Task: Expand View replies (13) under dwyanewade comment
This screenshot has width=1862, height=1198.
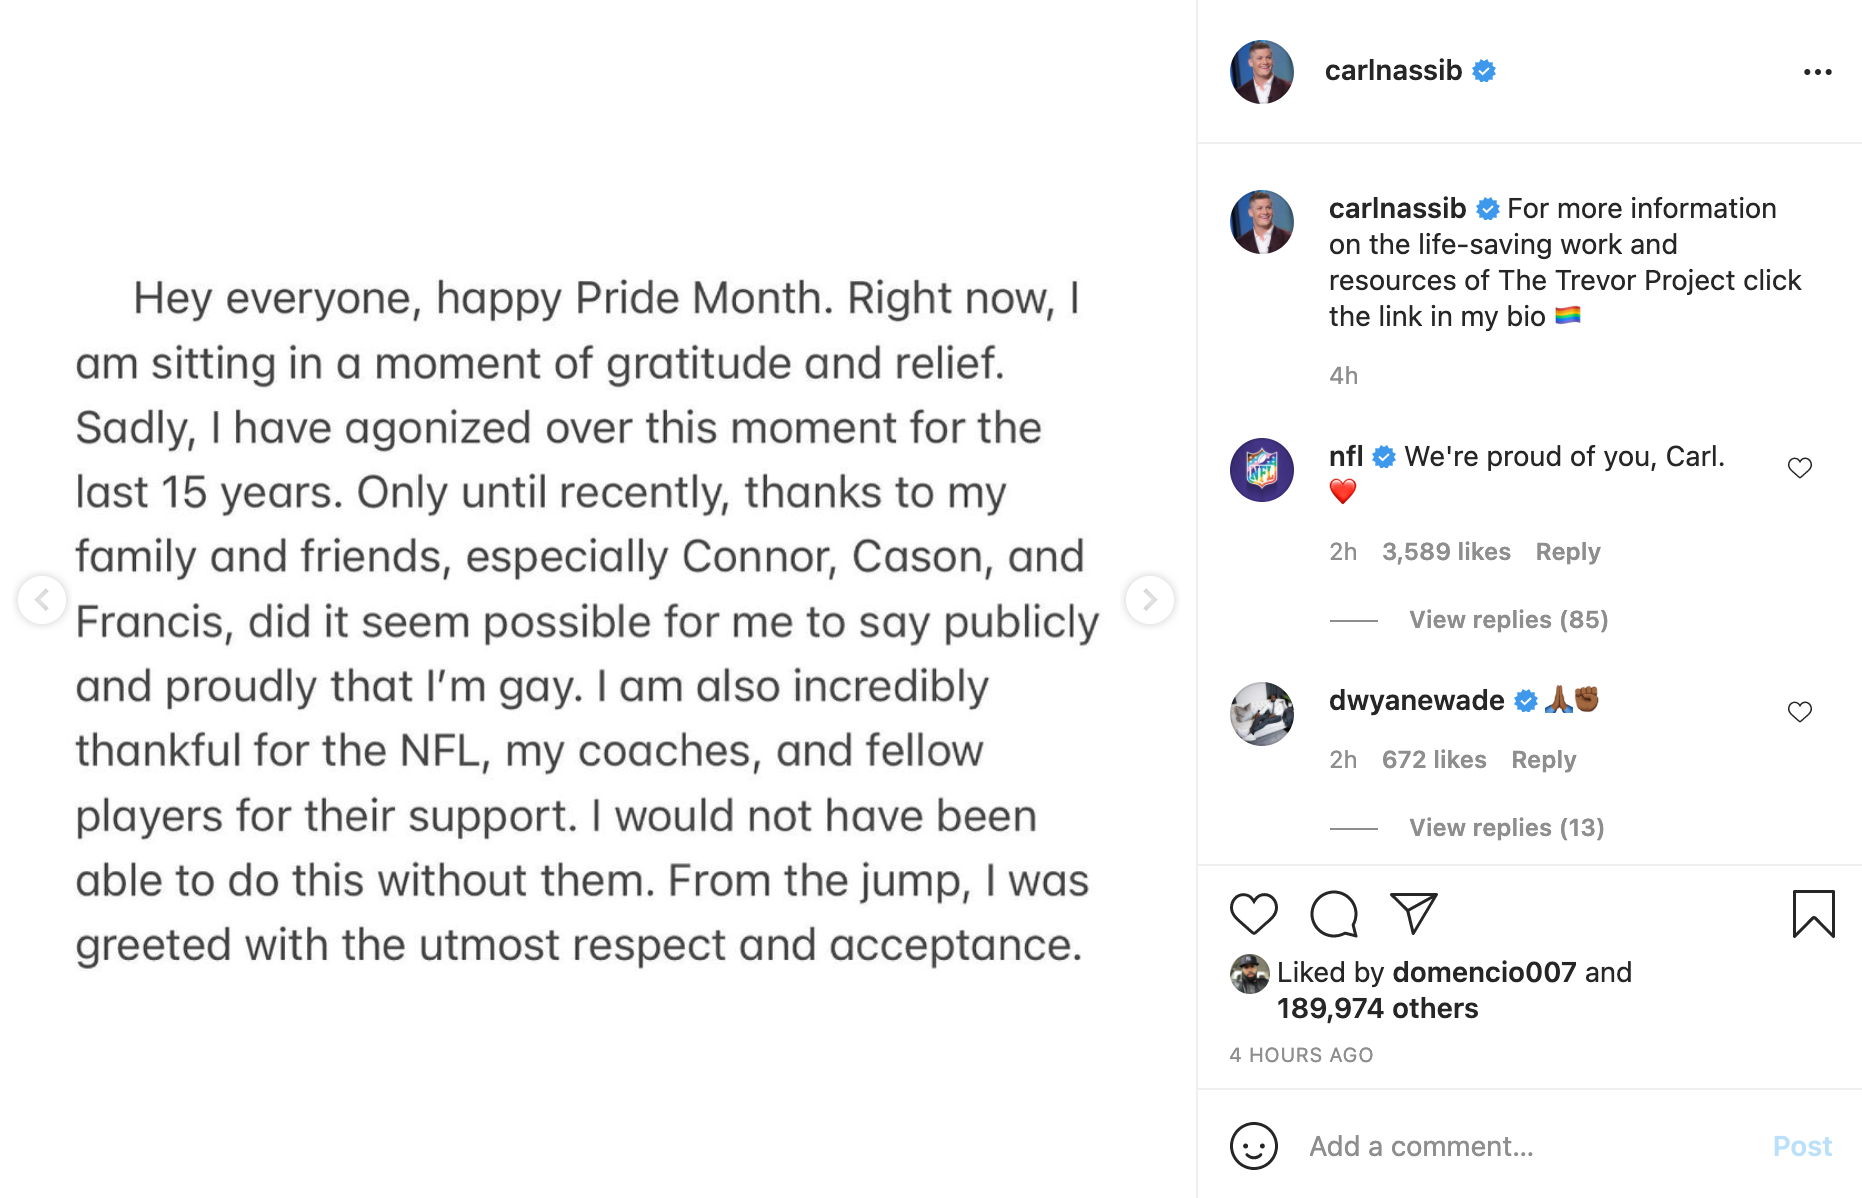Action: [x=1506, y=828]
